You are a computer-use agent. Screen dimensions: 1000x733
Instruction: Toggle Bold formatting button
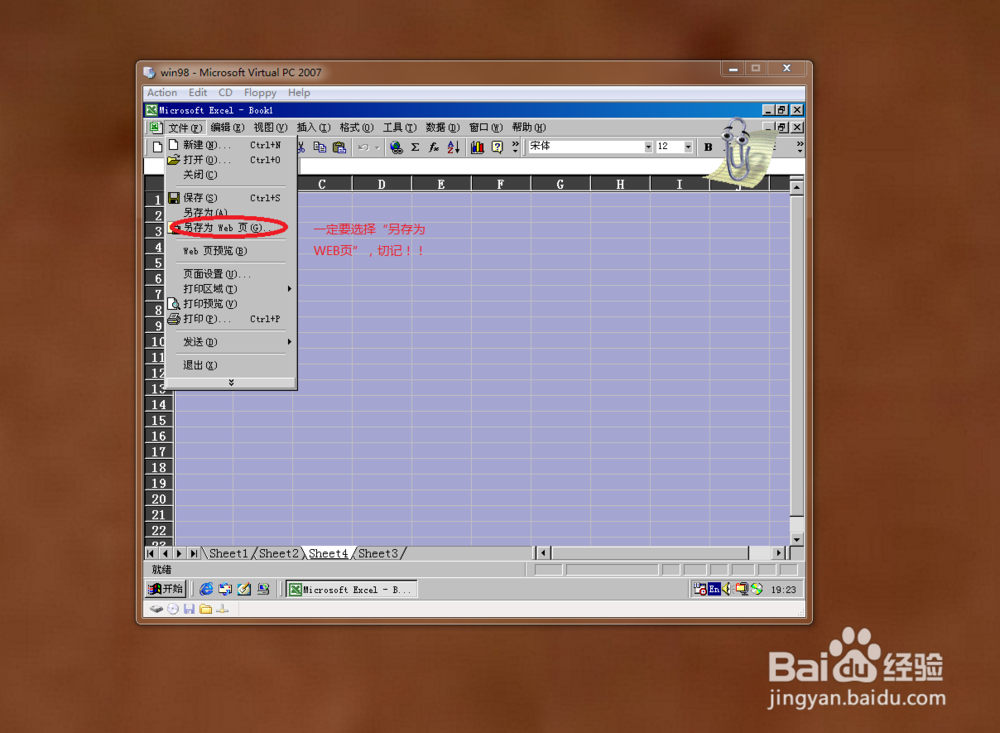[x=708, y=147]
